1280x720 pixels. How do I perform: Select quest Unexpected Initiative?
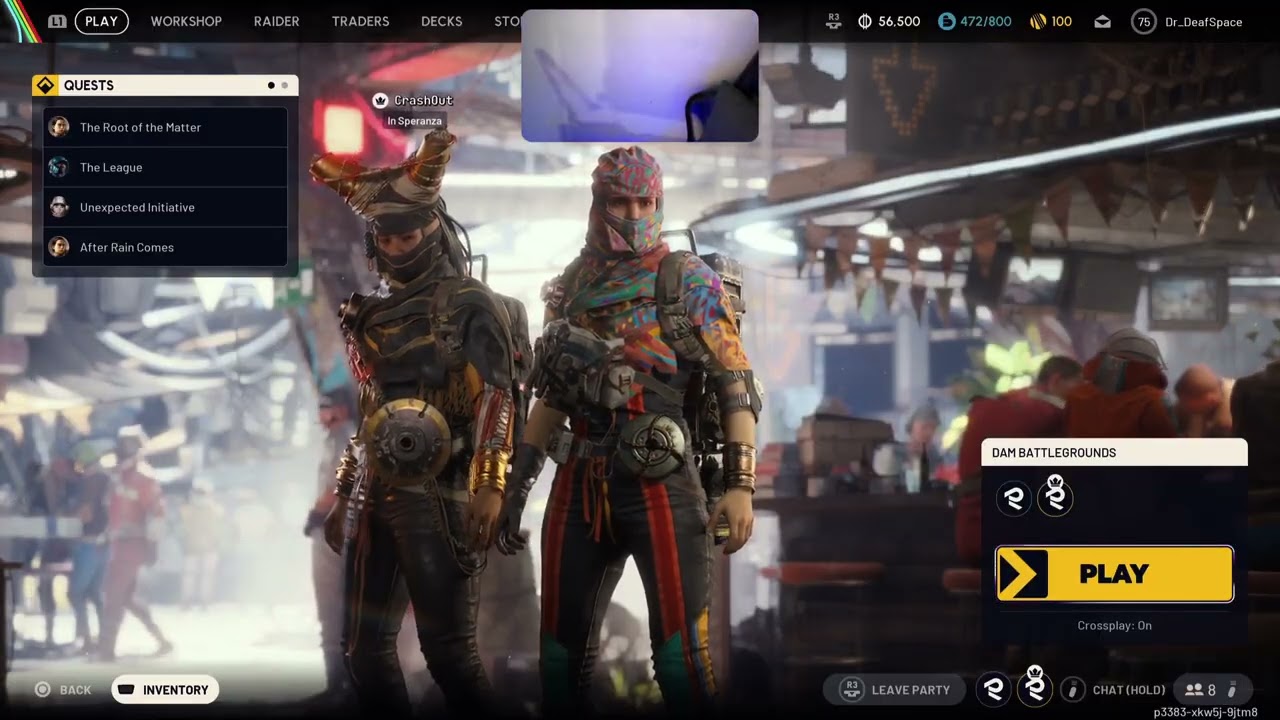tap(166, 207)
